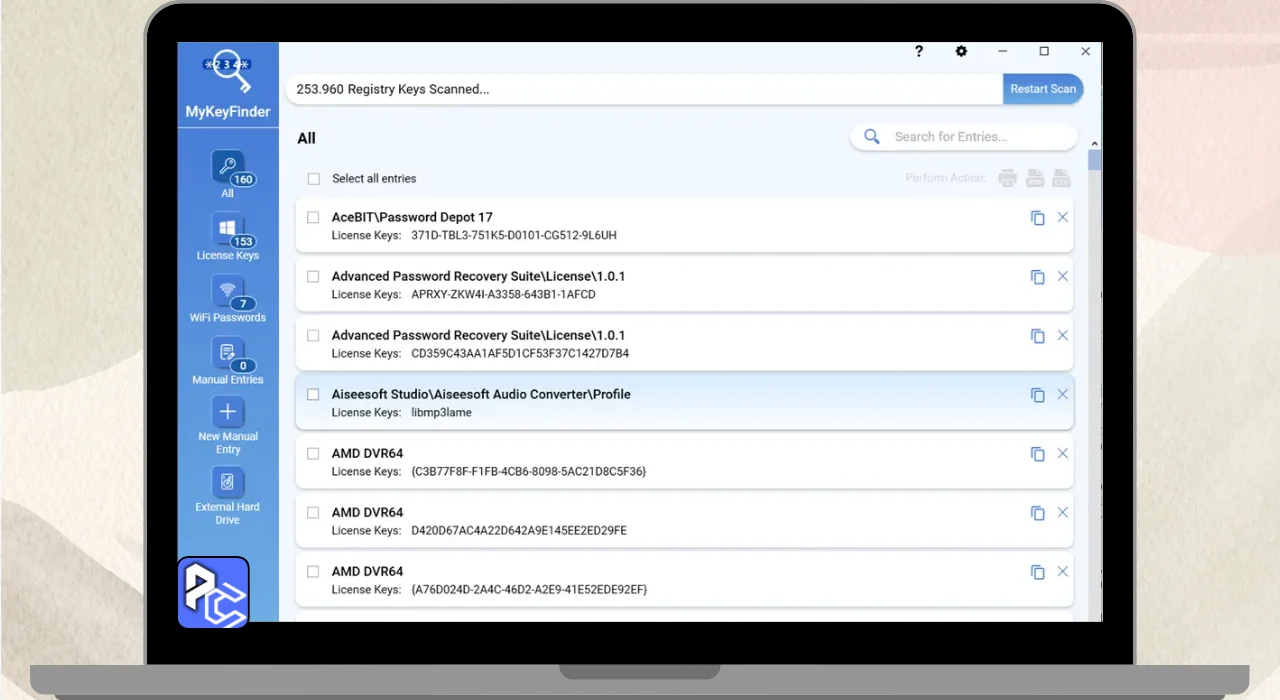Copy the CD359C43AA1AF5D1 license key entry
Viewport: 1280px width, 700px height.
[x=1038, y=336]
